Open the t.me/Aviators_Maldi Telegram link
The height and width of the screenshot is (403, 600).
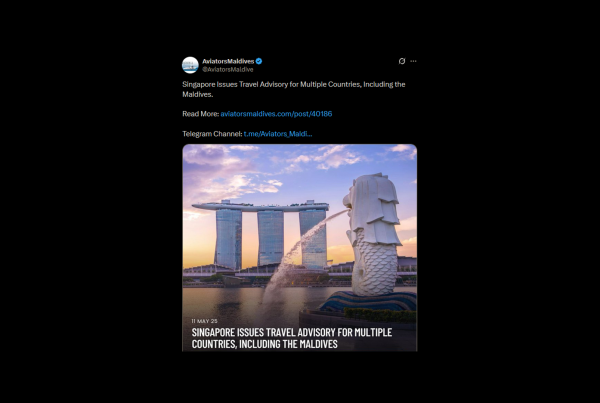(278, 134)
